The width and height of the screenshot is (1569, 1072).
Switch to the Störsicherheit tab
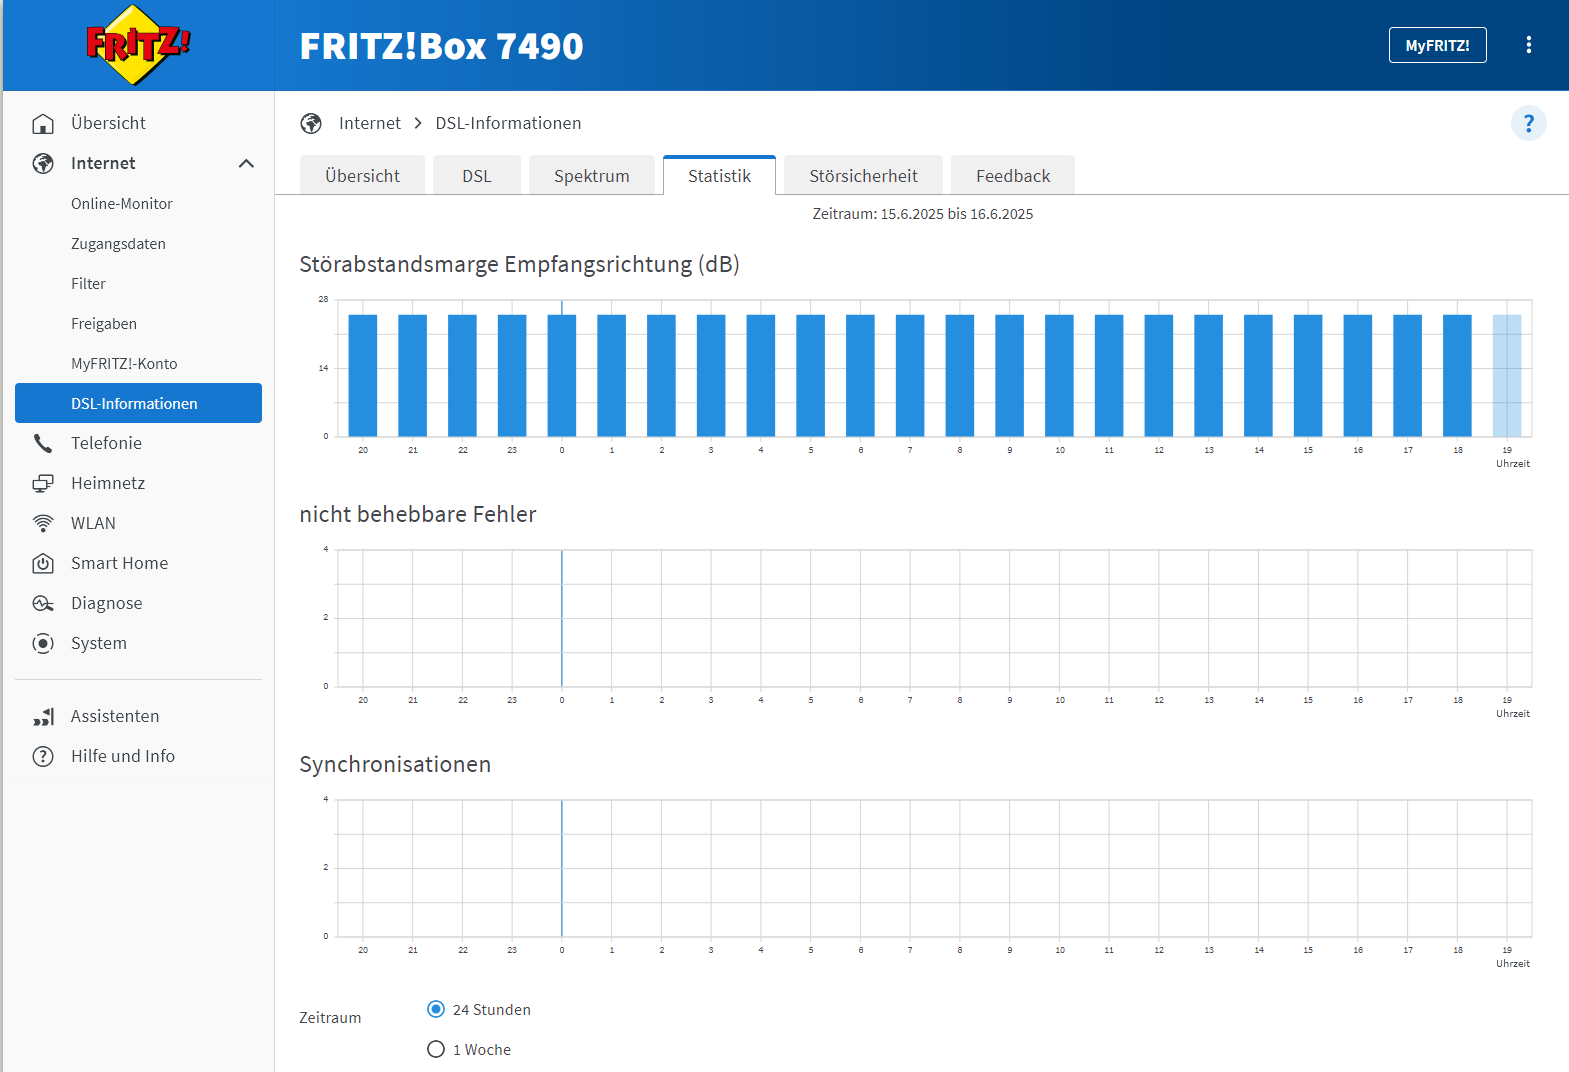click(863, 176)
